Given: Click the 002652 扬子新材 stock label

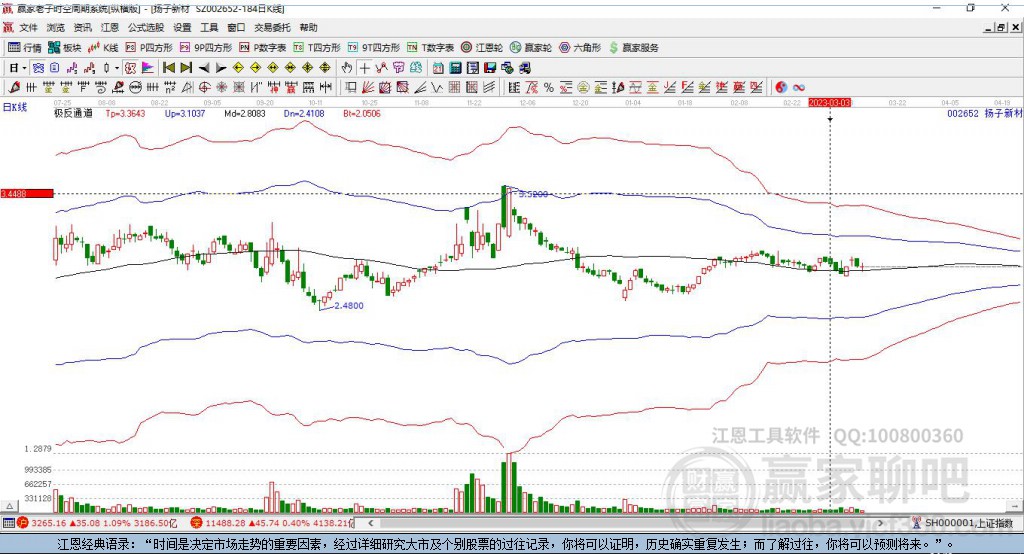Looking at the screenshot, I should tap(984, 113).
